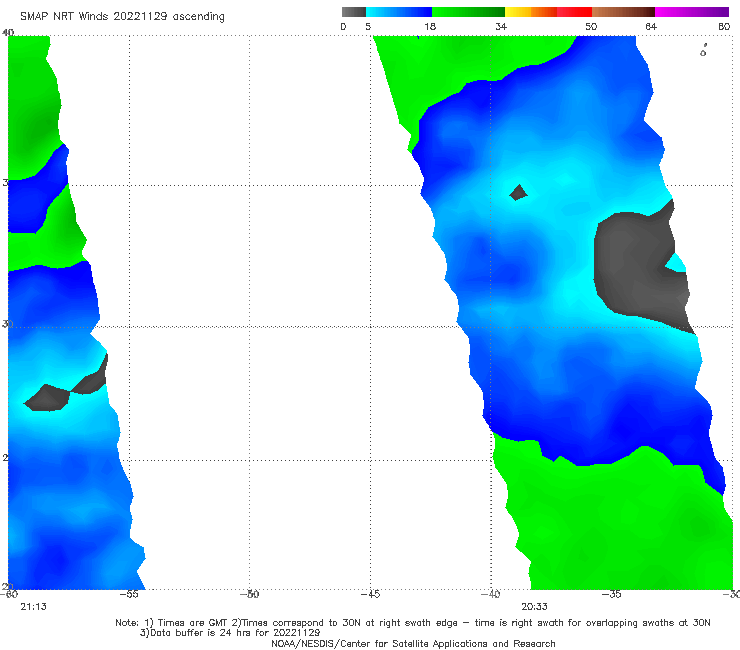Click the note line 'Times are GMT'

tap(186, 623)
